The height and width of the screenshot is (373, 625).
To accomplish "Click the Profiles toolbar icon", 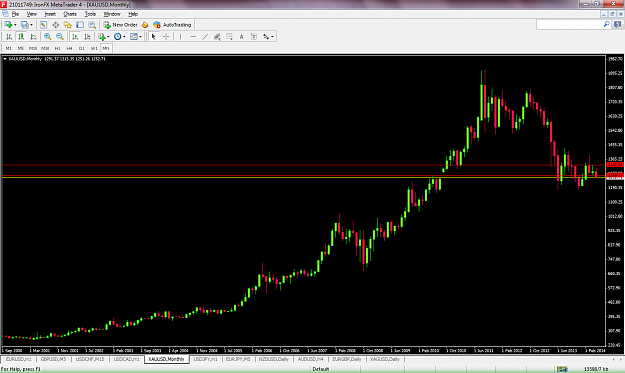I will click(25, 25).
